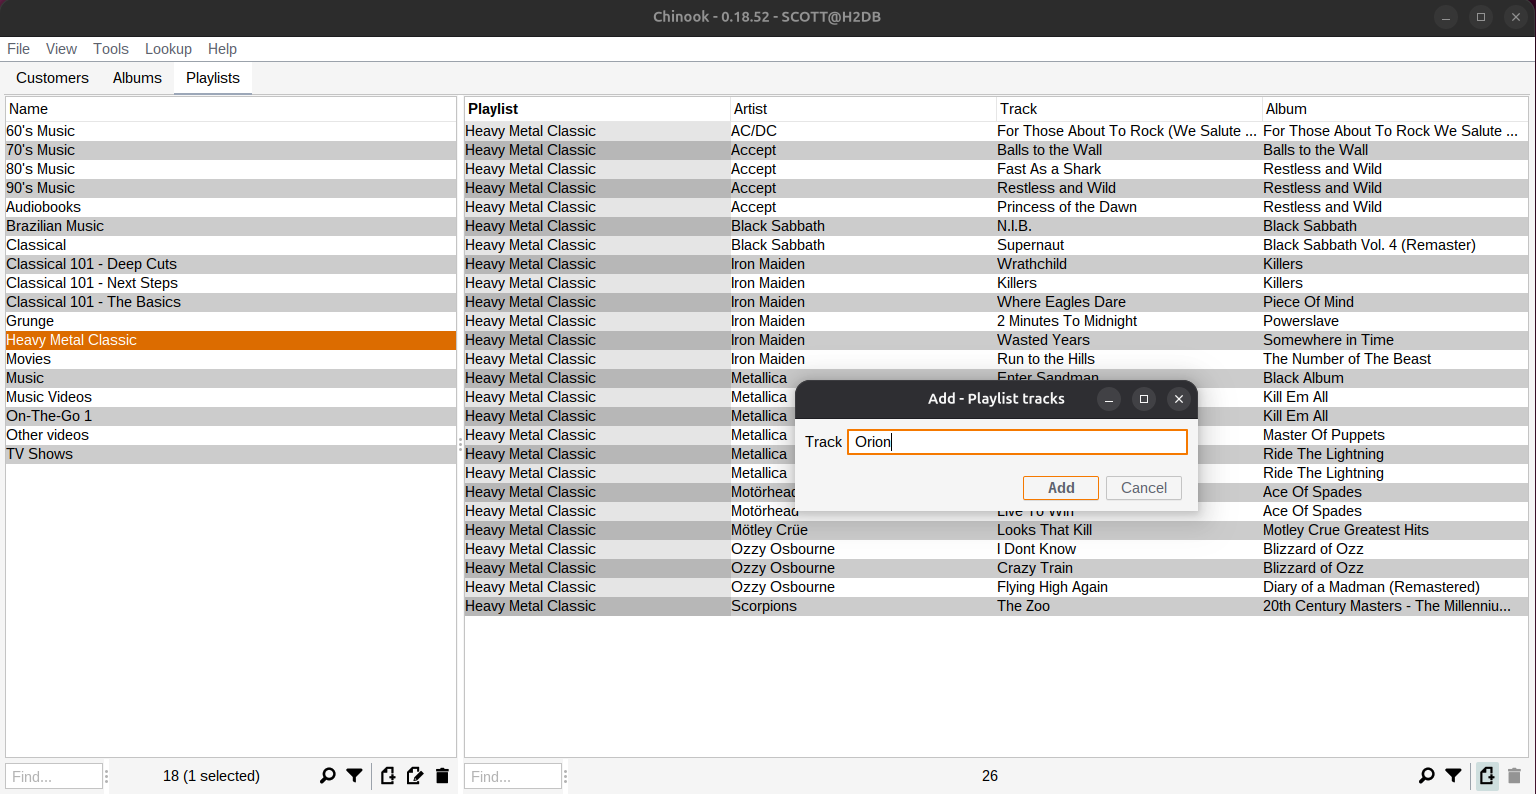Search within the playlists list
1536x794 pixels.
(326, 775)
